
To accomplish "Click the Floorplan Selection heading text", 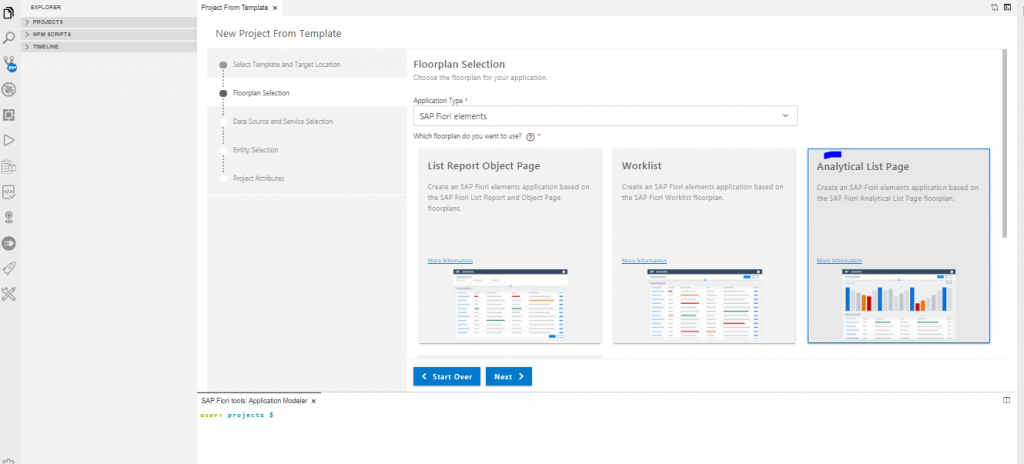I will click(459, 64).
